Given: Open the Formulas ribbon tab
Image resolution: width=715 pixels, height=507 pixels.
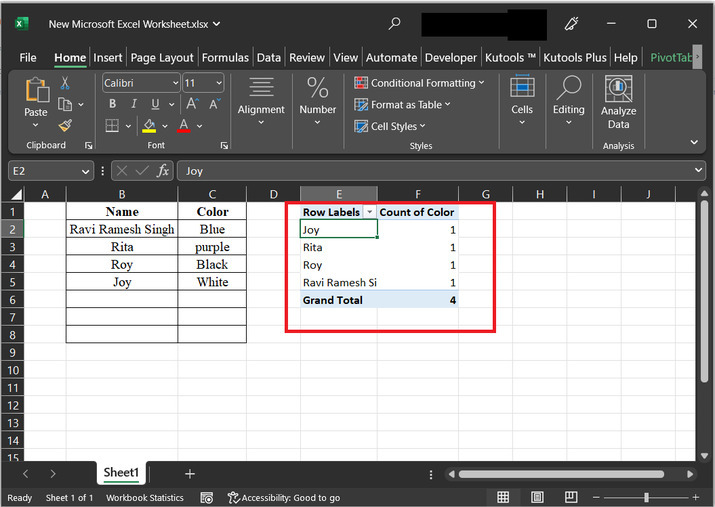Looking at the screenshot, I should click(x=225, y=58).
